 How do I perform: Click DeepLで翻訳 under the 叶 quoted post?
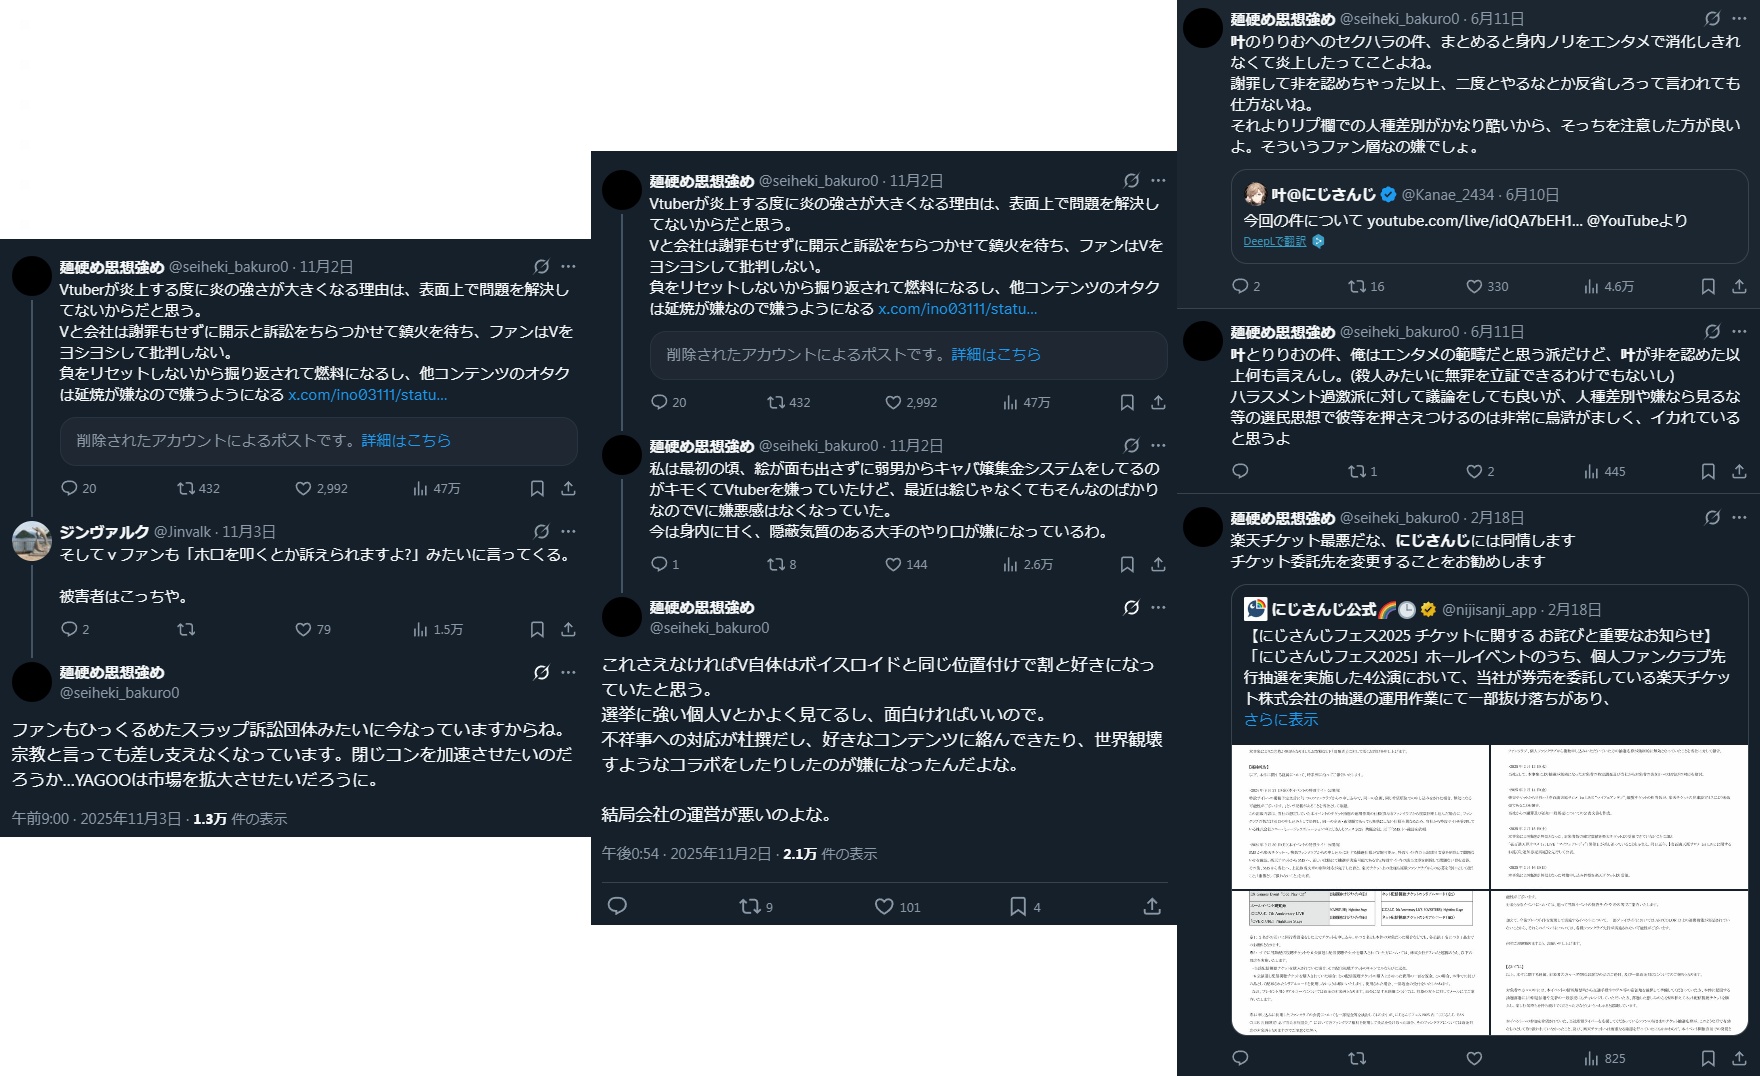pyautogui.click(x=1274, y=242)
